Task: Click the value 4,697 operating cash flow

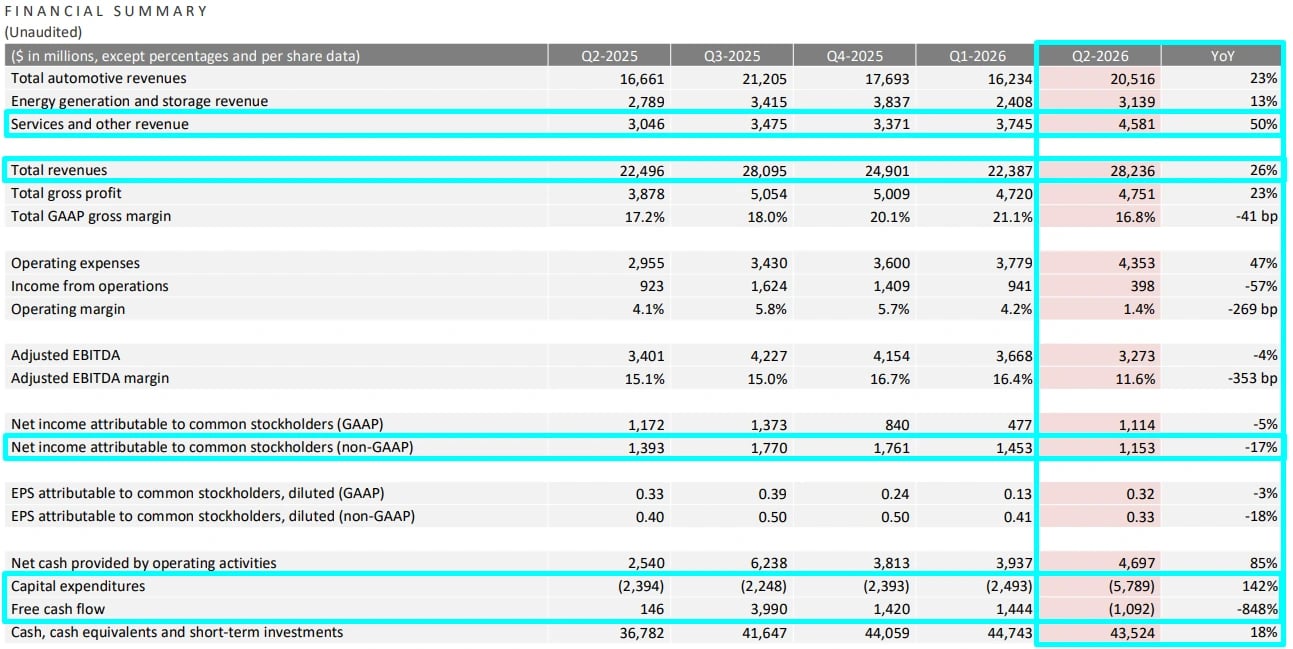Action: 1137,563
